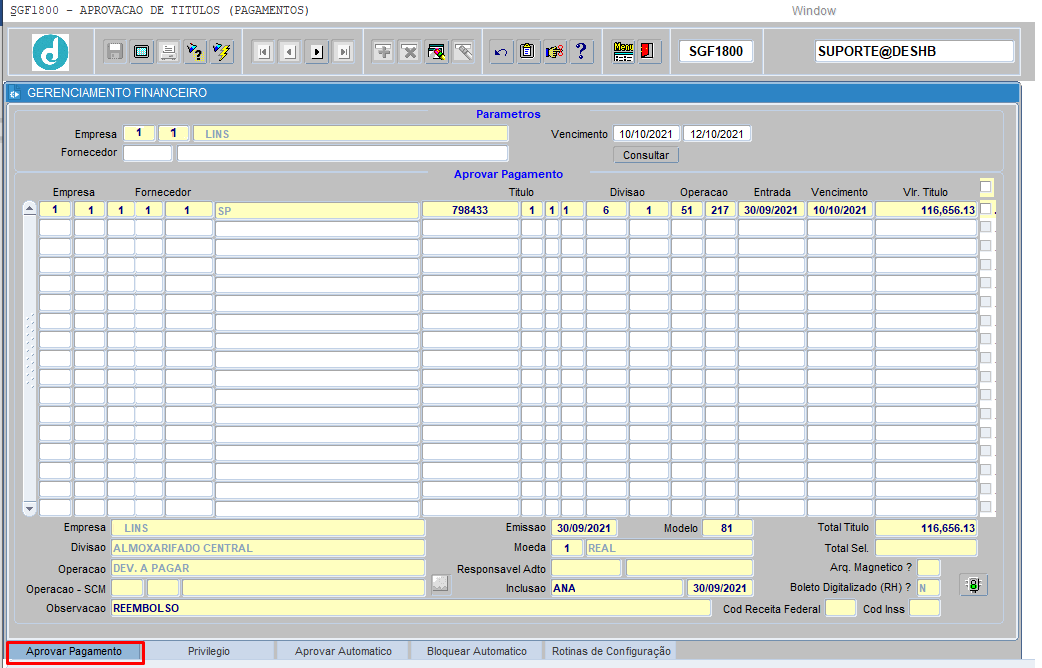Click the Menu toolbar icon
Screen dimensions: 1042x668
[623, 52]
